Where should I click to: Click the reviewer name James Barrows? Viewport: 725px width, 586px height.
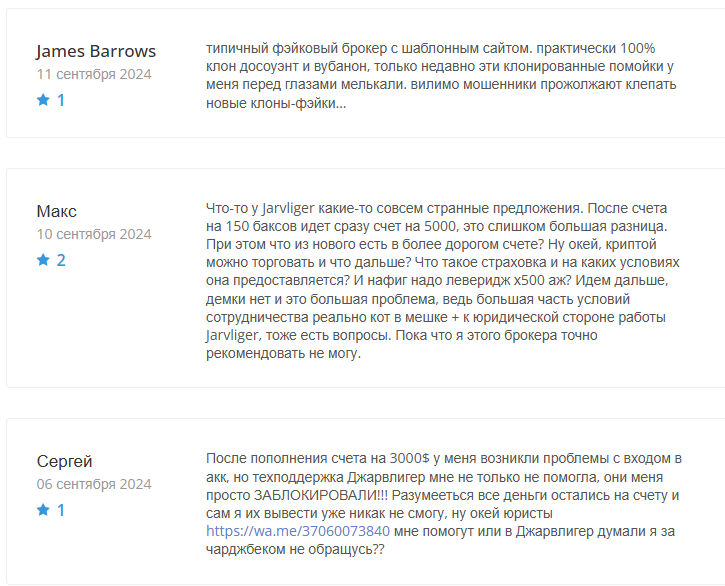pos(96,51)
